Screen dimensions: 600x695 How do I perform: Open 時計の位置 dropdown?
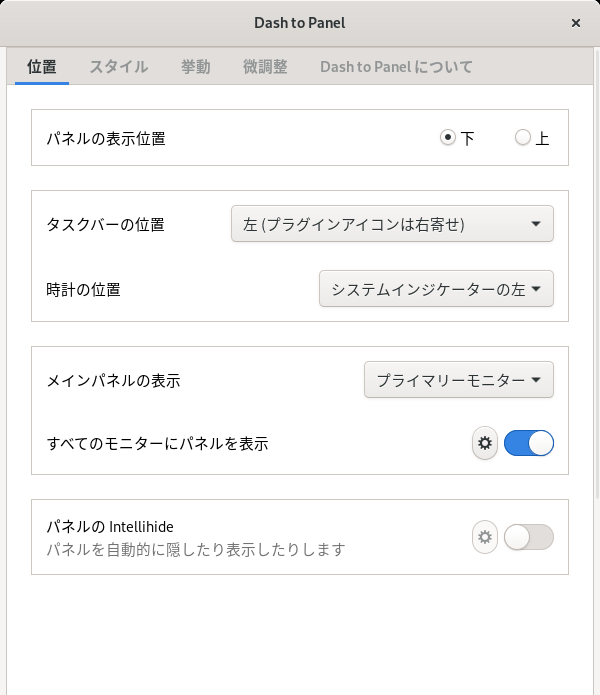(x=436, y=289)
